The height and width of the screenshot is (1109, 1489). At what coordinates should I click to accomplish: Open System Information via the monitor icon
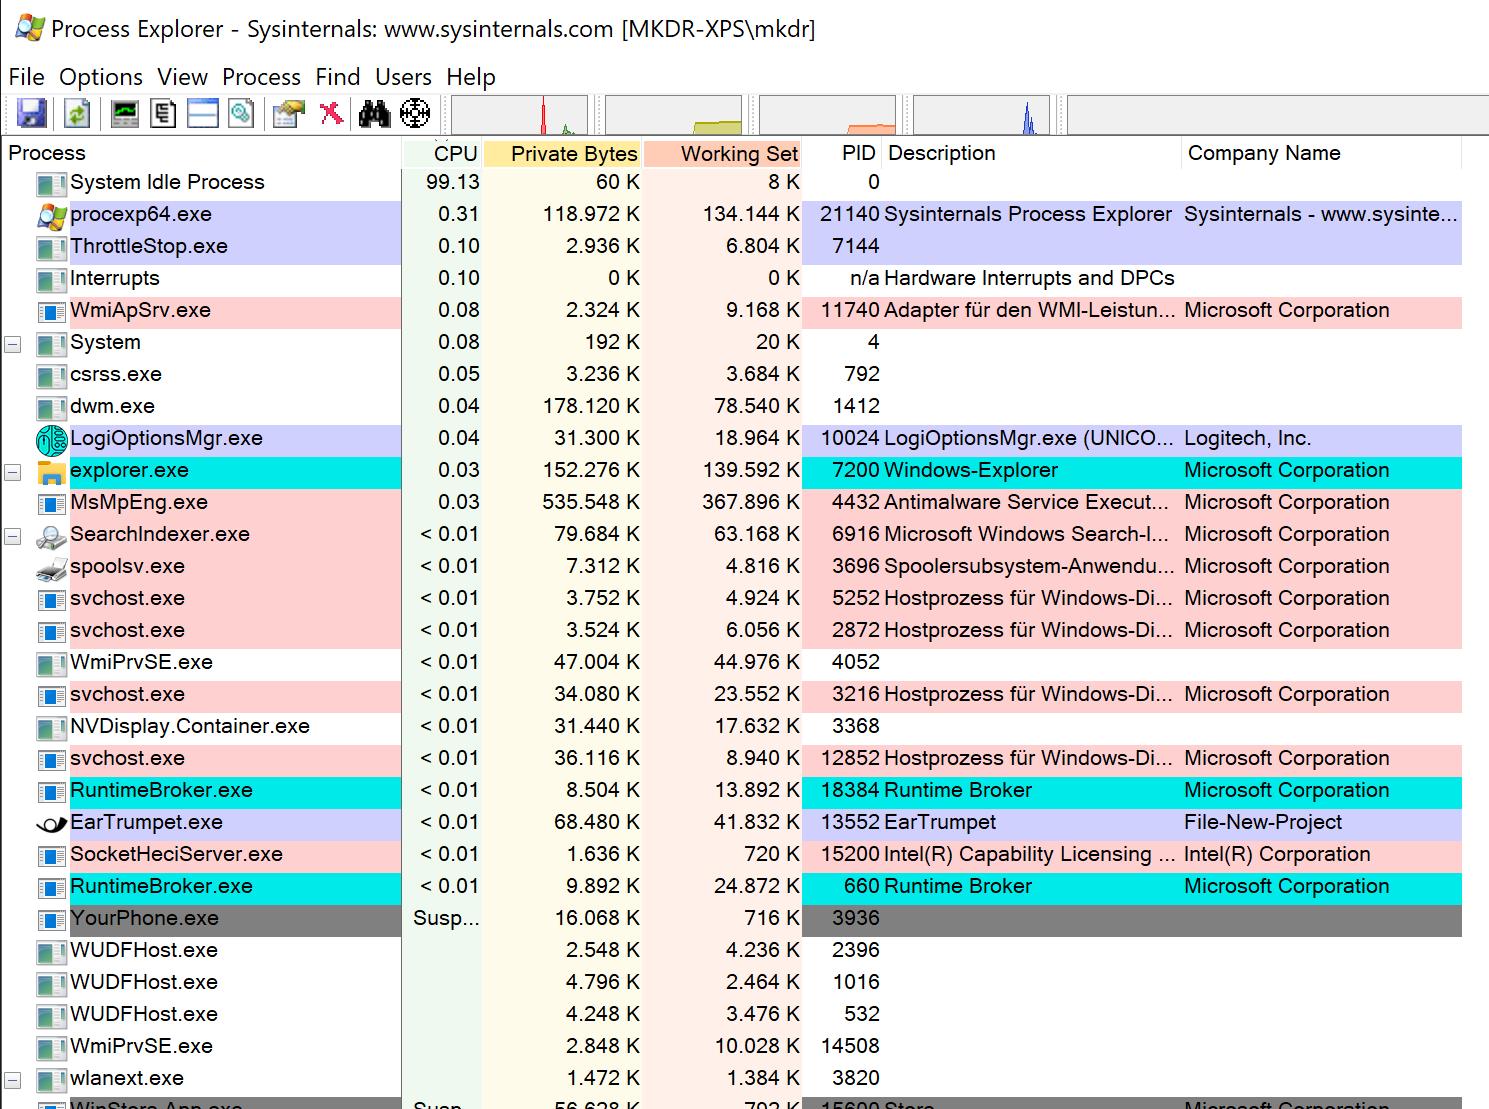125,113
